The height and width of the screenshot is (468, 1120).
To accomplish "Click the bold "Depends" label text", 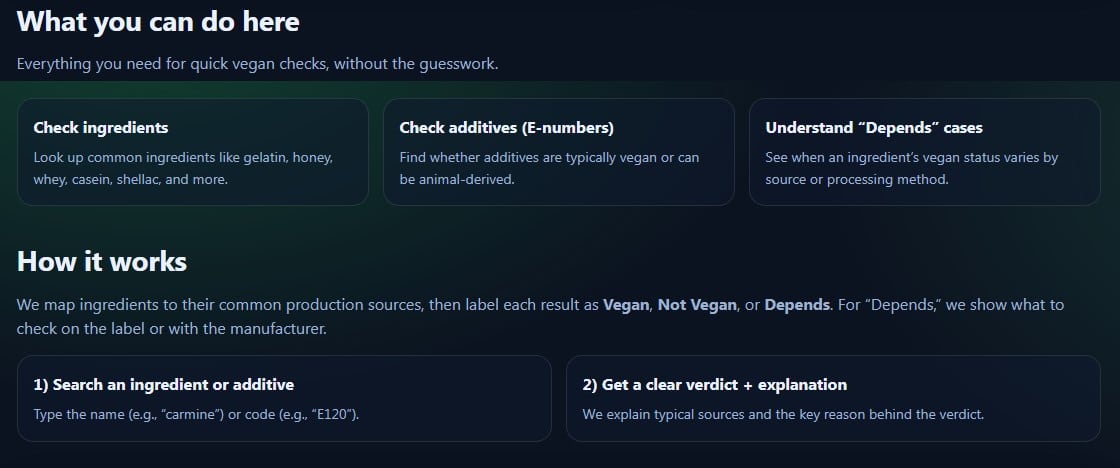I will [x=797, y=305].
